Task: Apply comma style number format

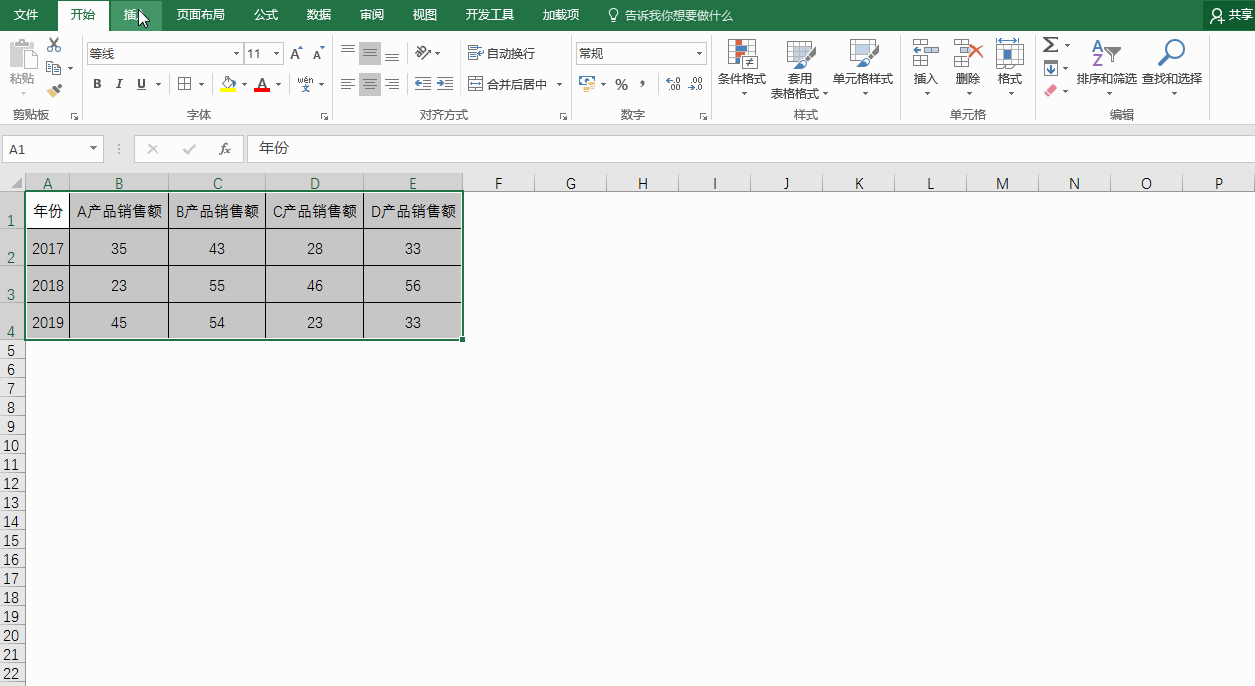Action: 643,84
